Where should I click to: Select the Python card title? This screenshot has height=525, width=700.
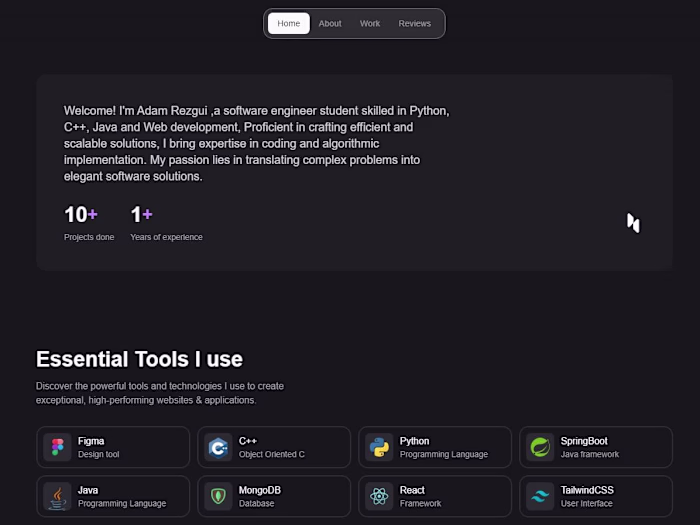[414, 441]
